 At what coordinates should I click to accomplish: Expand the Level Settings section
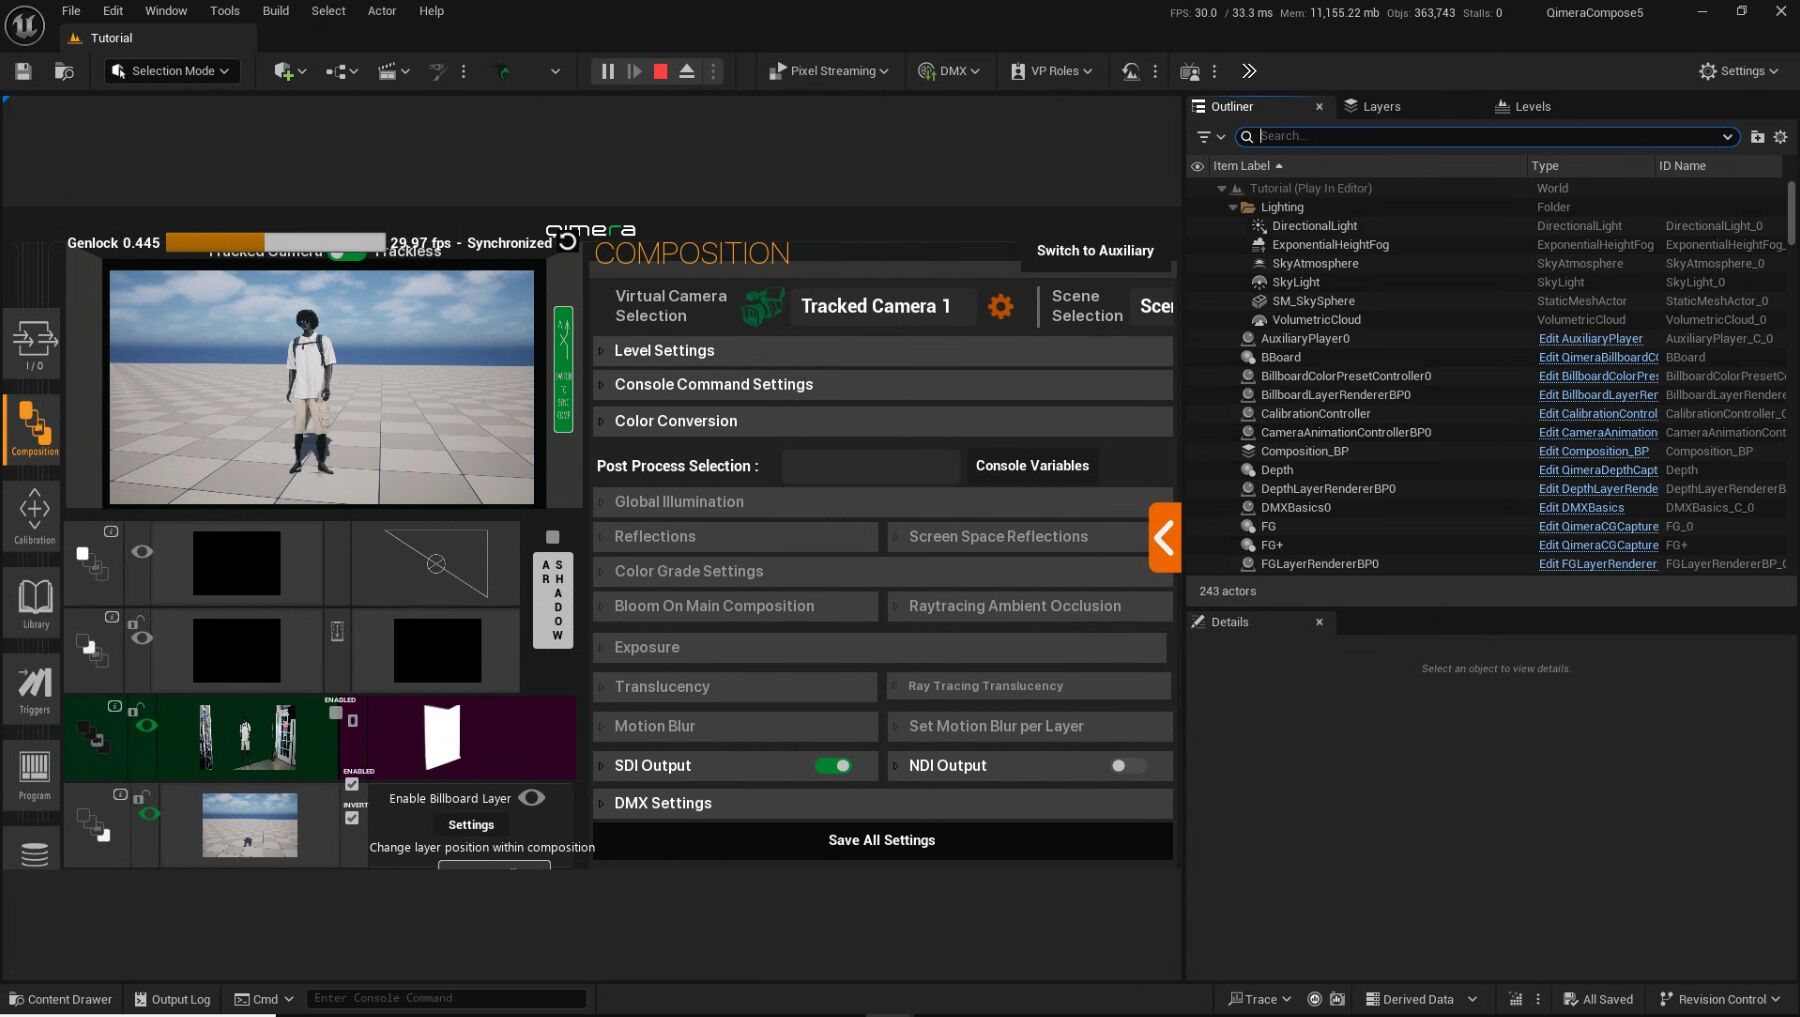click(664, 351)
